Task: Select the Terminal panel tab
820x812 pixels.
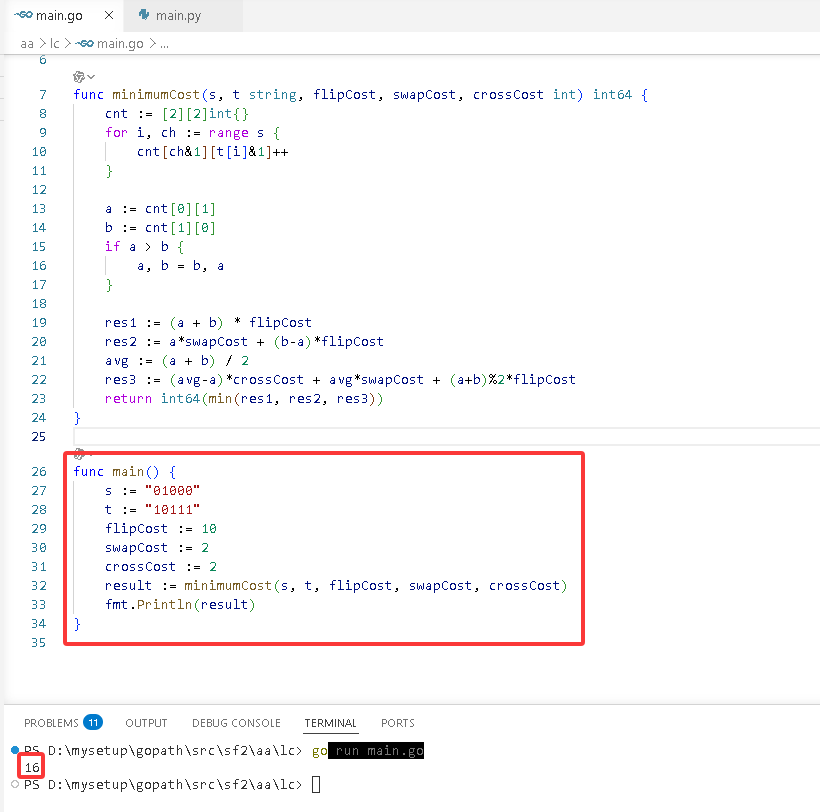Action: (x=330, y=723)
